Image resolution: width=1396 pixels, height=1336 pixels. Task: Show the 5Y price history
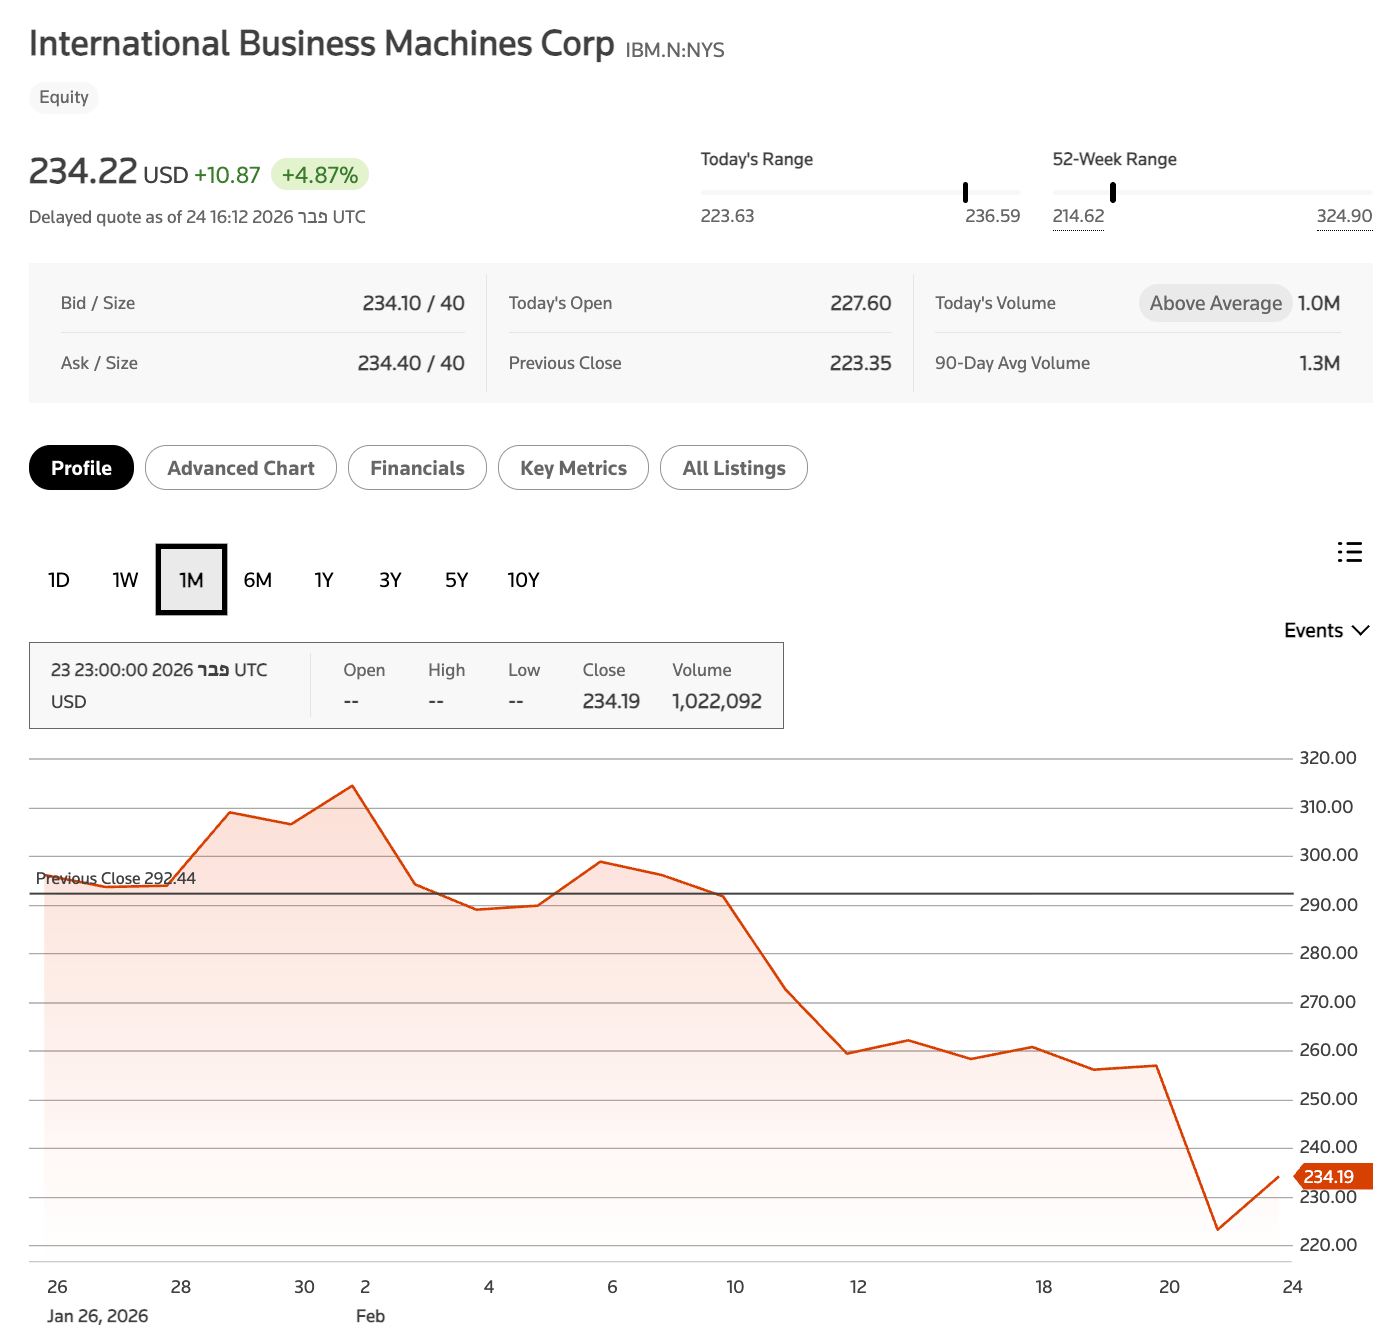click(x=456, y=580)
